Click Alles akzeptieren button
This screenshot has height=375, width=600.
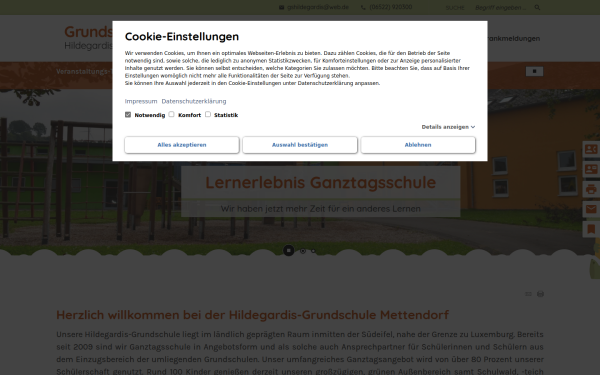click(x=182, y=145)
